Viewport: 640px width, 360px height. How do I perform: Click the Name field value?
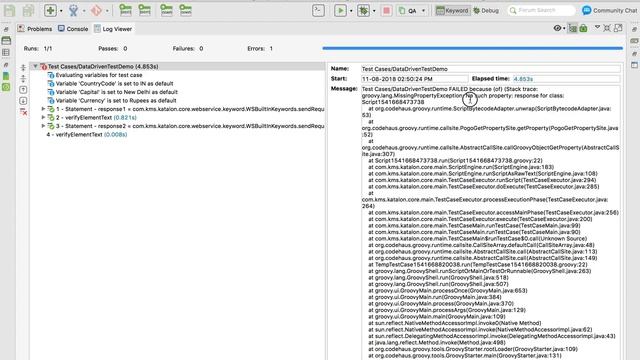pyautogui.click(x=491, y=69)
